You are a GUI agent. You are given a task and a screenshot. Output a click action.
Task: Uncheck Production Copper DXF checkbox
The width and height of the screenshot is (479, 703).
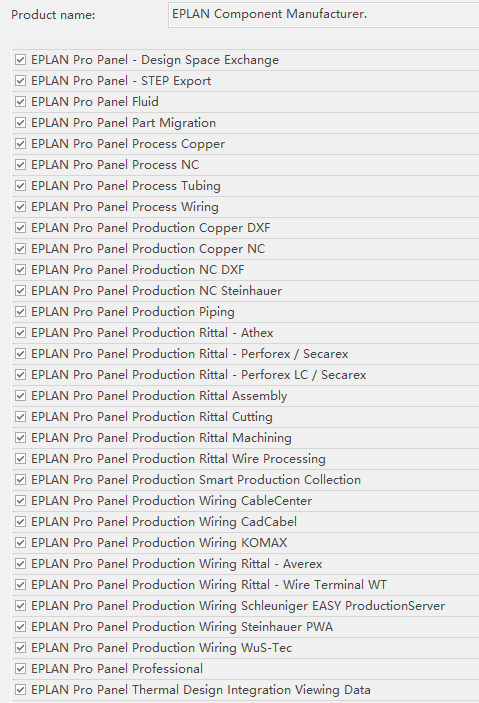click(x=21, y=228)
